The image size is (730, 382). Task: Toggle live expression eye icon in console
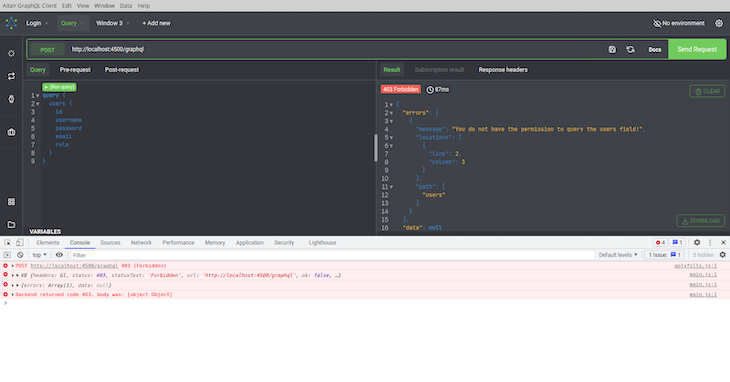click(59, 255)
